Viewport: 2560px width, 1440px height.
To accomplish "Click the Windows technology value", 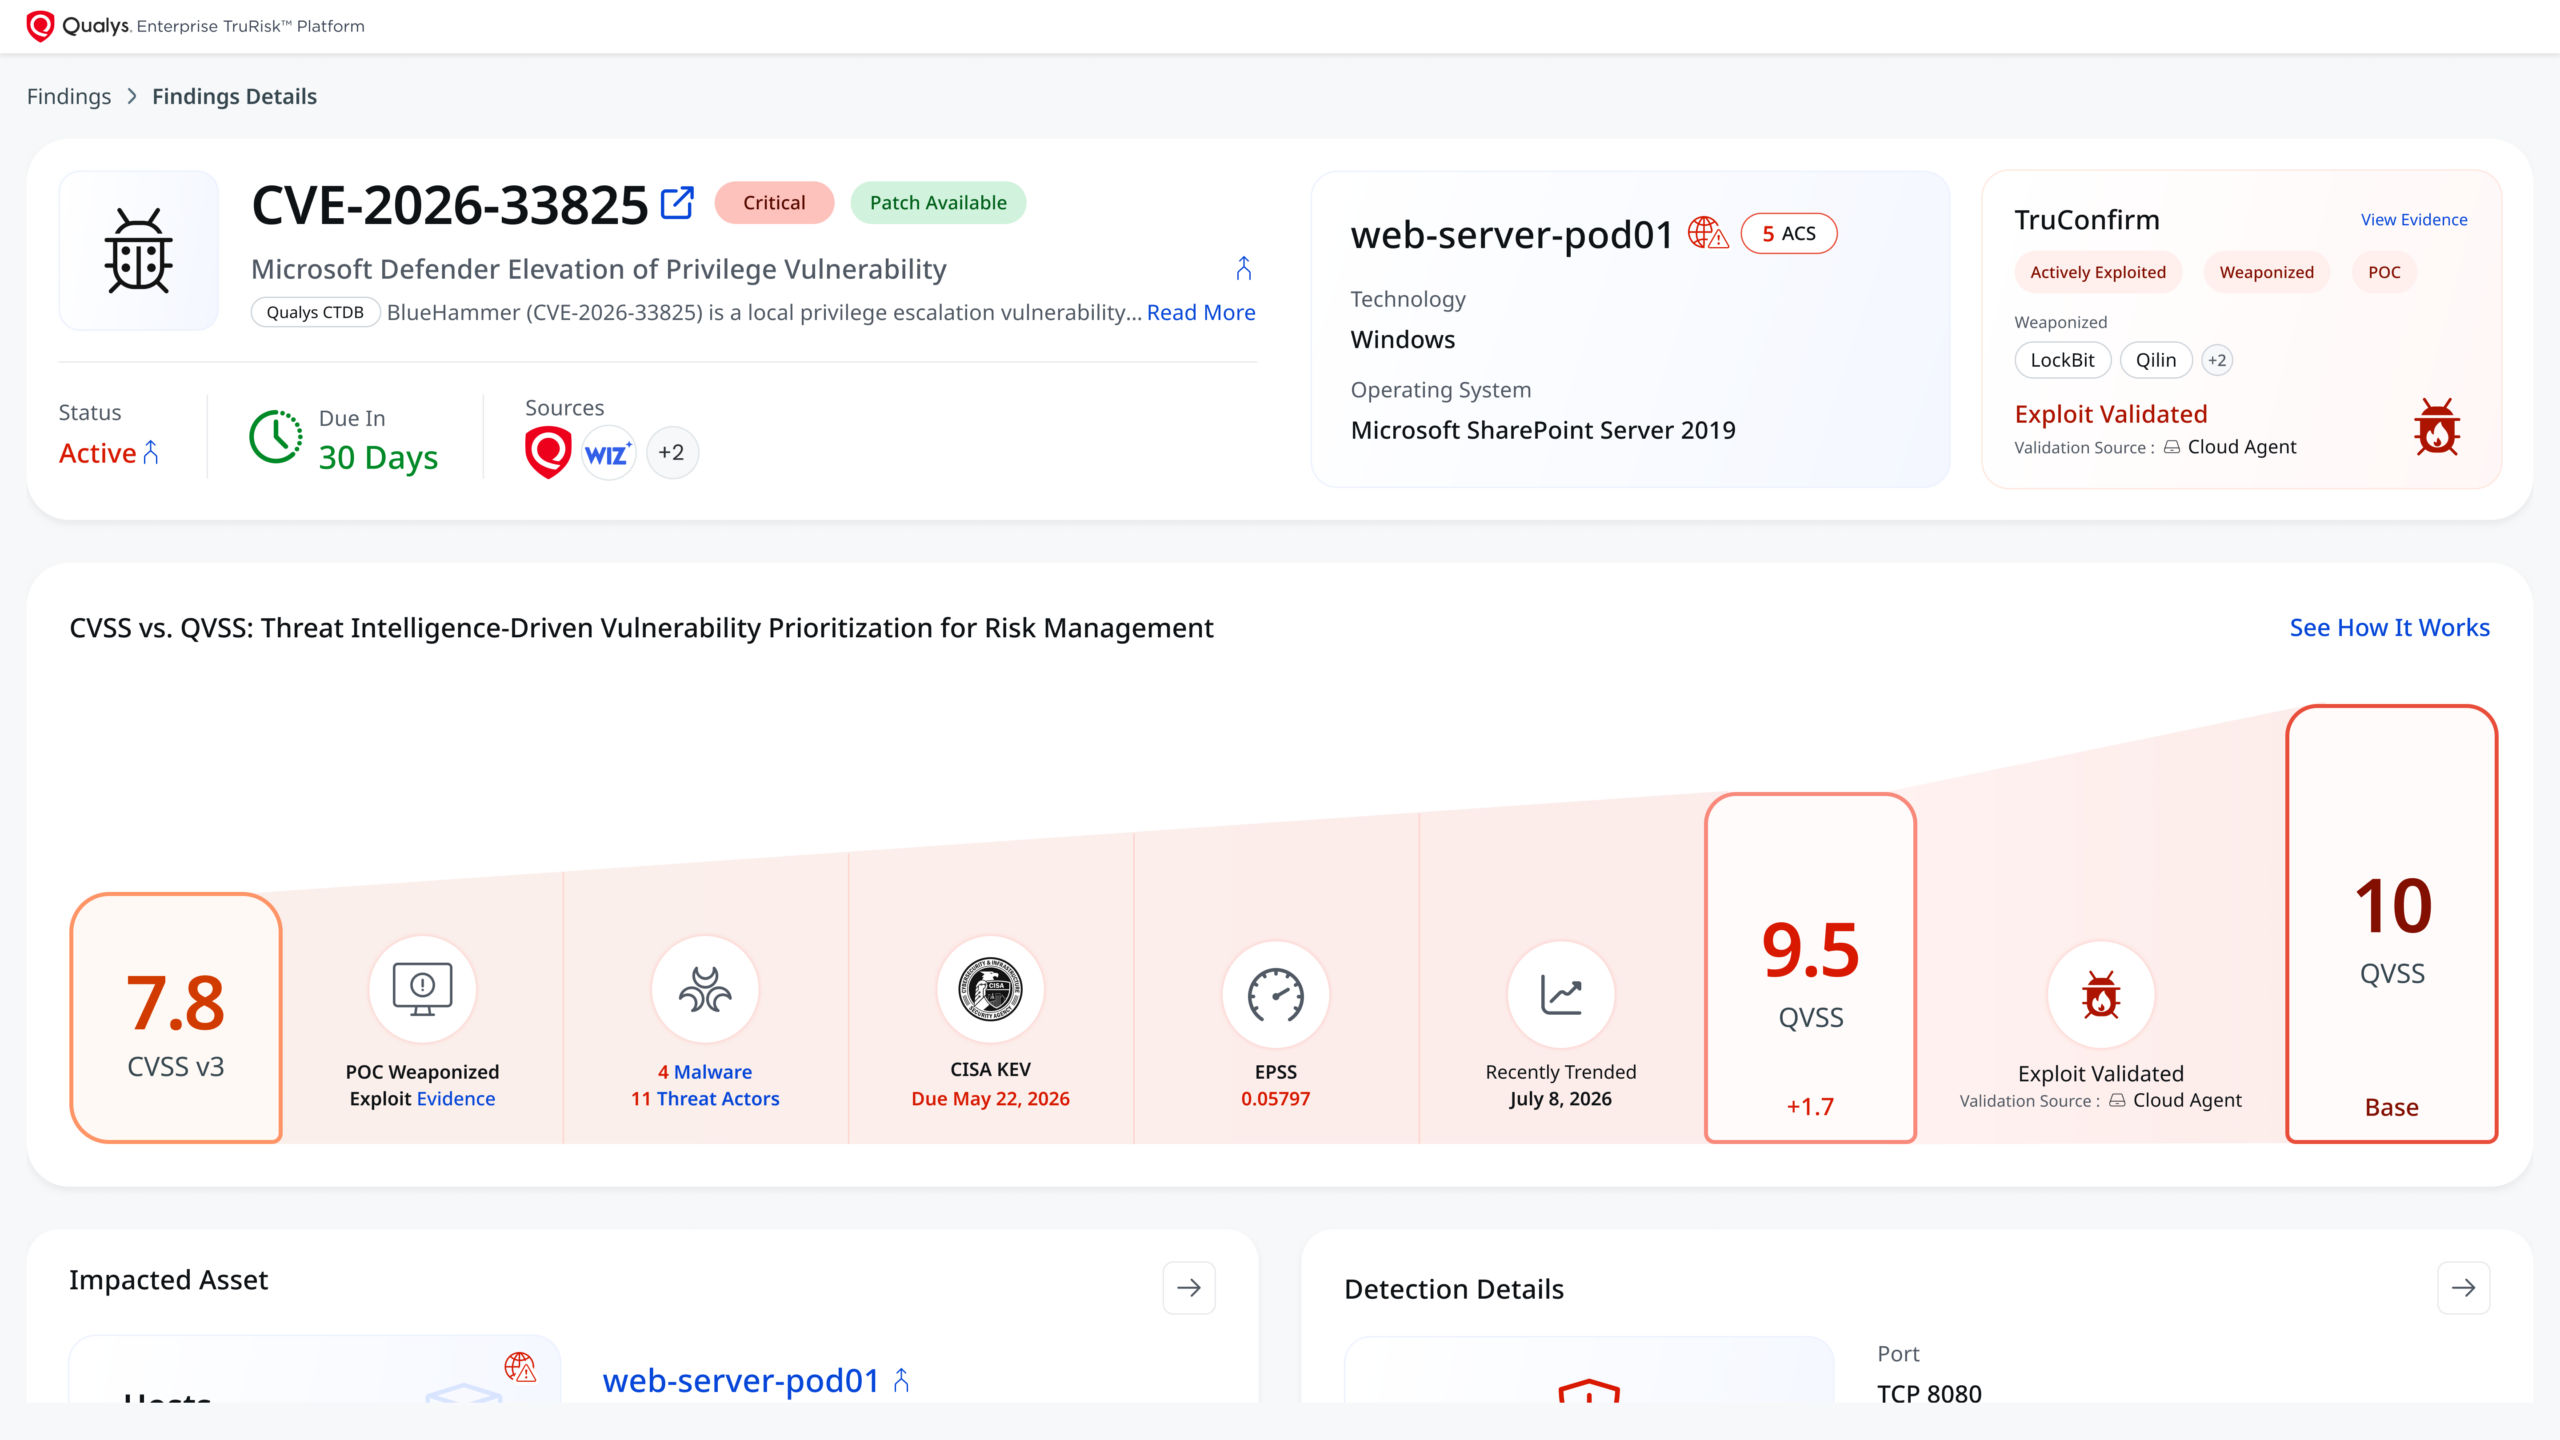I will [x=1403, y=339].
